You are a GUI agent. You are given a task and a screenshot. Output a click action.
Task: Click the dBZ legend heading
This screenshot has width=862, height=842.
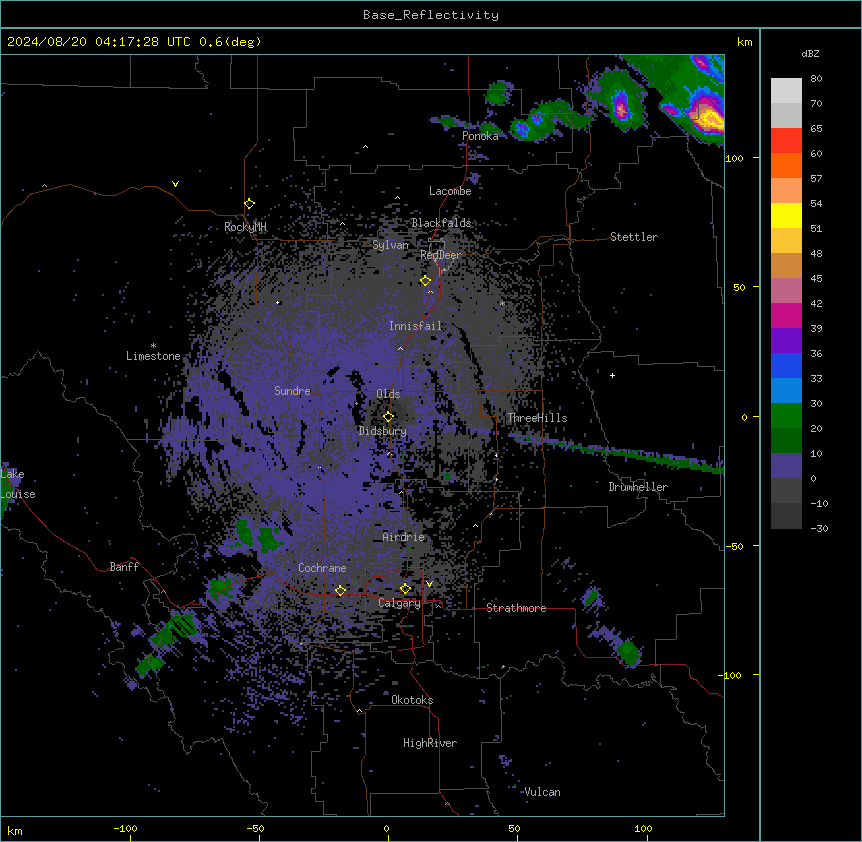tap(810, 54)
